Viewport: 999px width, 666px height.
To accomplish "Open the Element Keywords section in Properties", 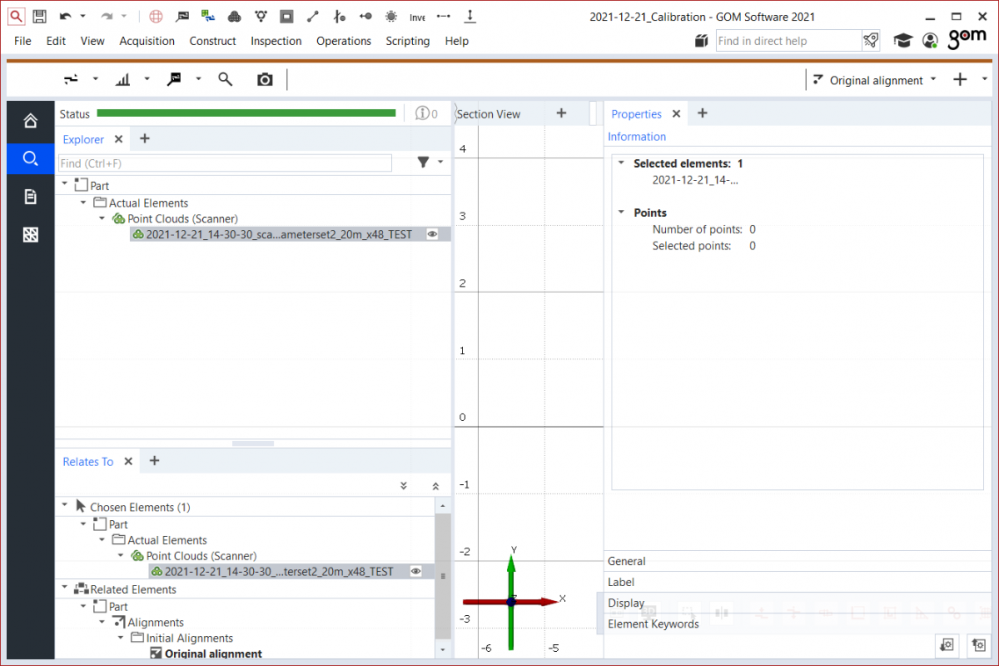I will point(651,621).
